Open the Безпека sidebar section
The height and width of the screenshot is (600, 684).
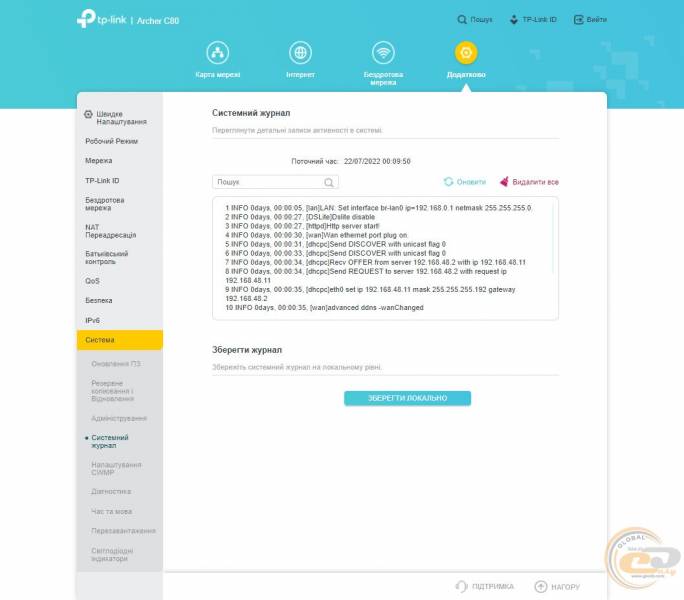[x=99, y=301]
